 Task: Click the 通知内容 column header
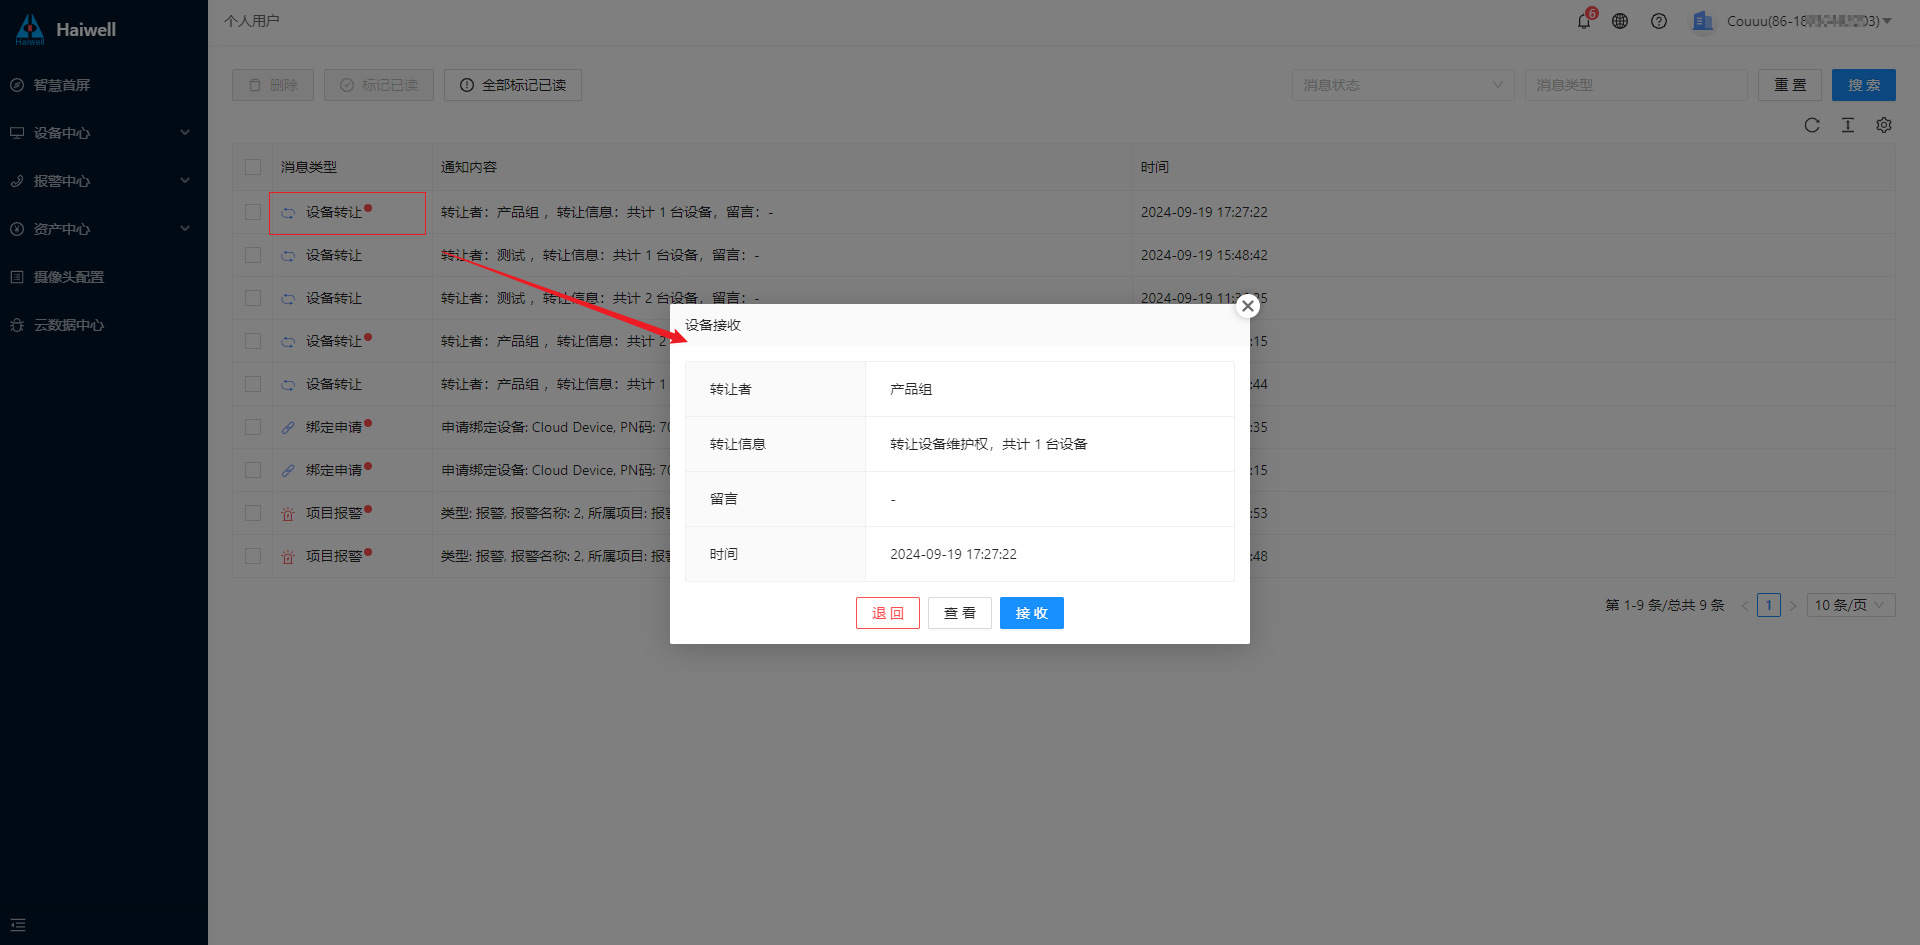[469, 167]
